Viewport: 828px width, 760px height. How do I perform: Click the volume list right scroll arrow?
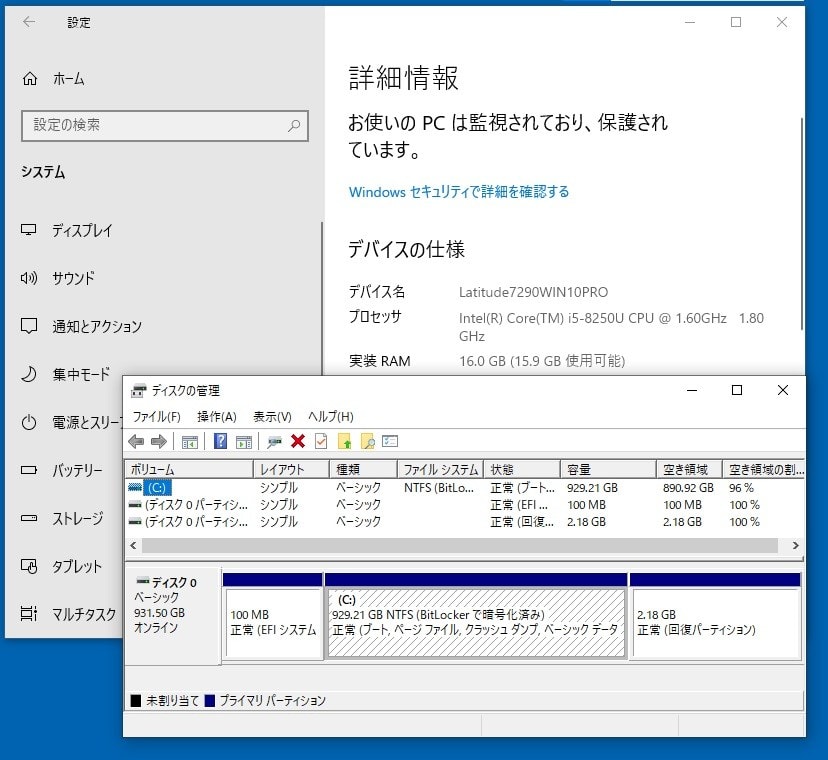click(x=795, y=545)
